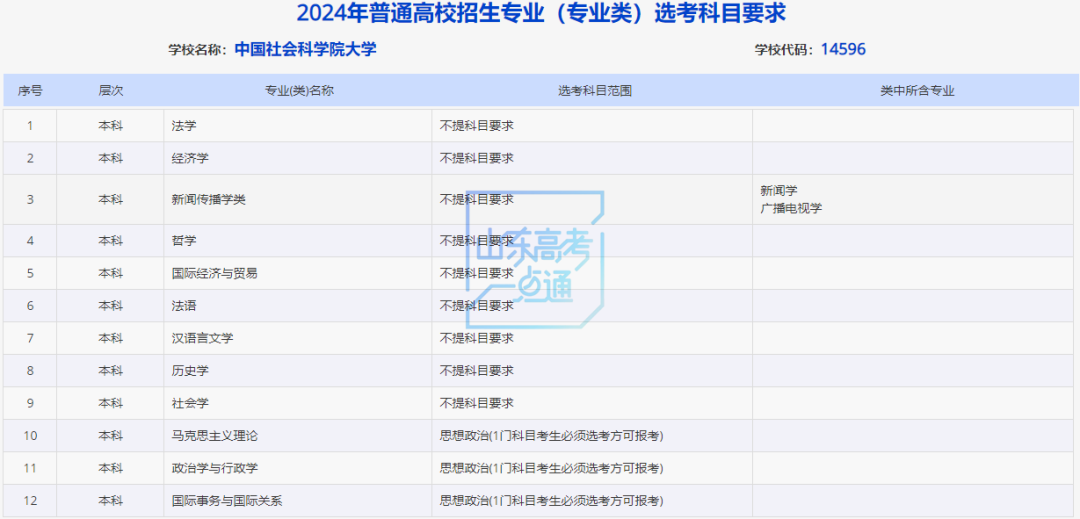Image resolution: width=1080 pixels, height=519 pixels.
Task: Select the 新闻传播学类 major cell
Action: click(x=298, y=200)
